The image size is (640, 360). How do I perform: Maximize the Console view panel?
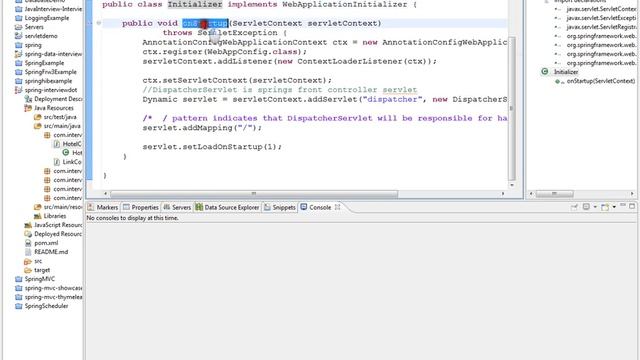(632, 206)
